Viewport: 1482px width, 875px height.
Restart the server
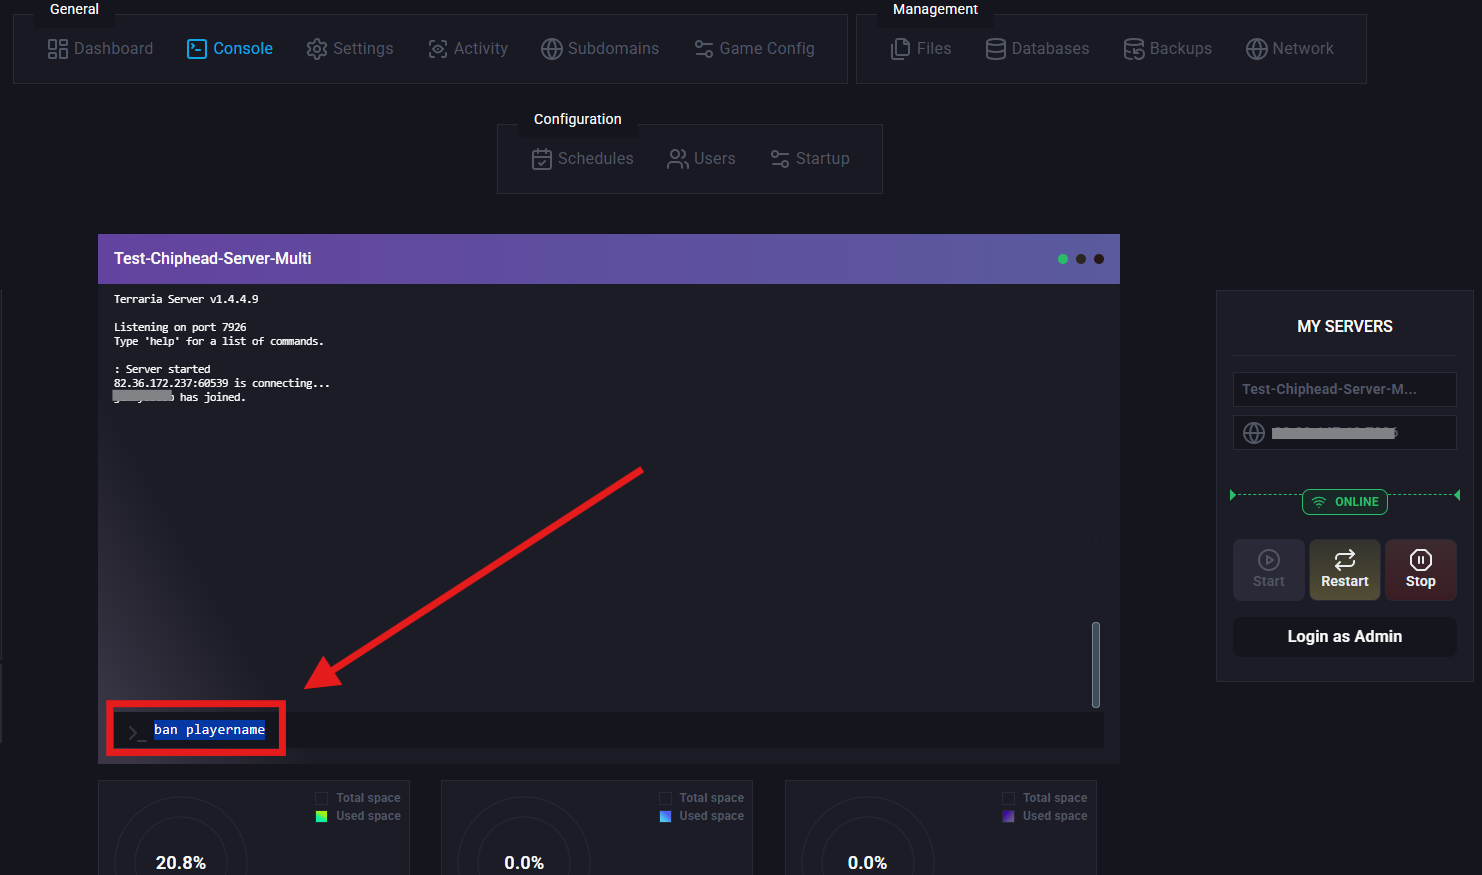point(1345,570)
